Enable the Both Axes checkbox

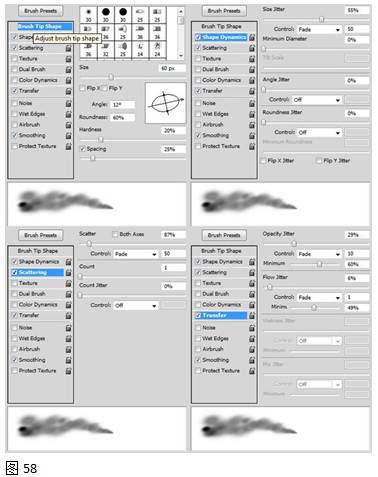coord(115,234)
